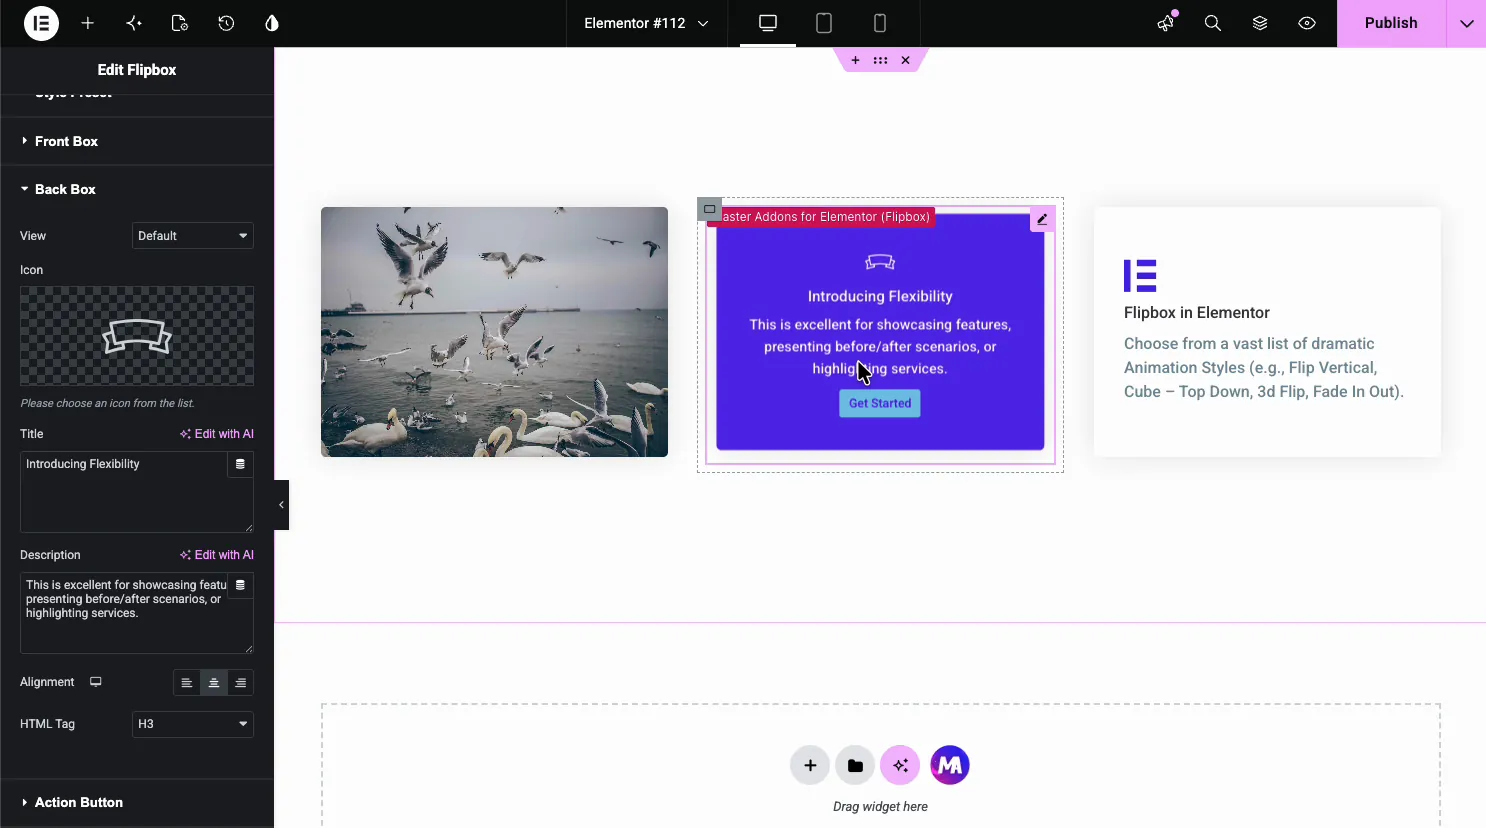Click the Edit Flipbox panel title
1486x828 pixels.
click(x=137, y=70)
